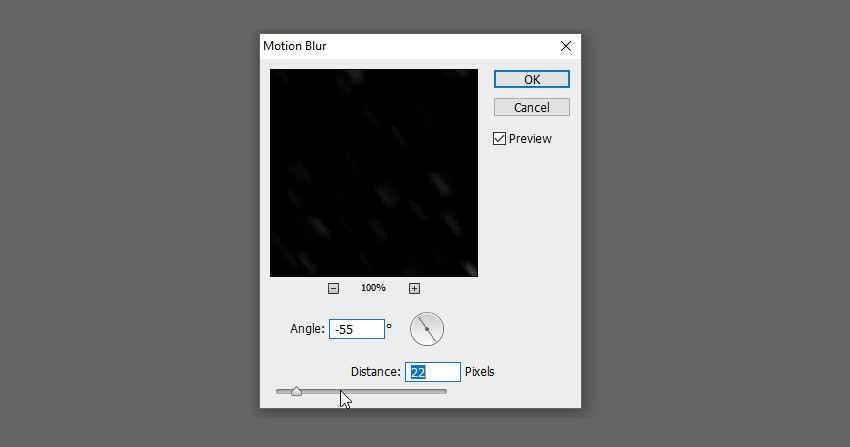The height and width of the screenshot is (447, 850).
Task: Click the Angle label
Action: [x=307, y=329]
